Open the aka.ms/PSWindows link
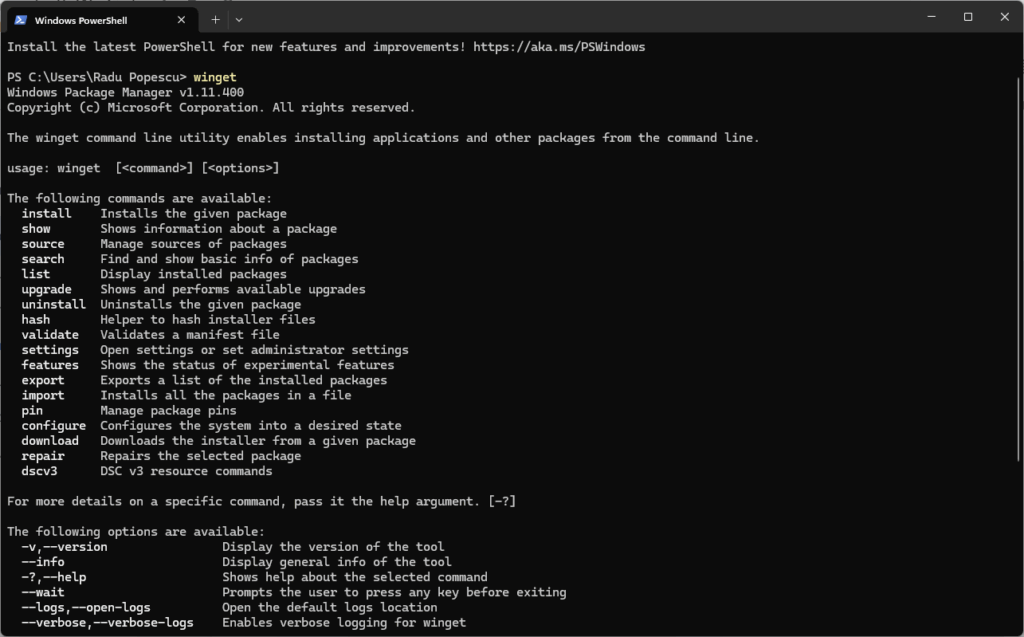Screen dimensions: 1024x637 pyautogui.click(x=559, y=47)
